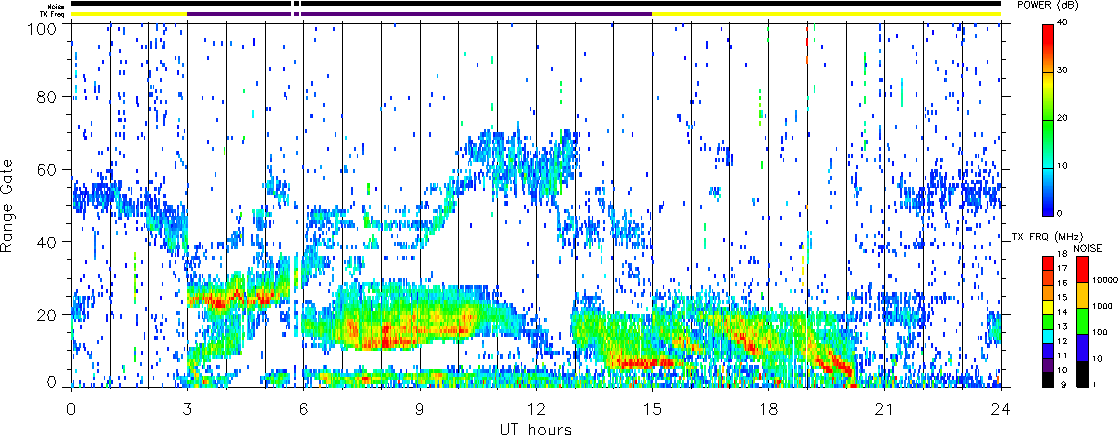The image size is (1118, 435).
Task: Click the 'UT hours' x-axis label
Action: [x=535, y=428]
